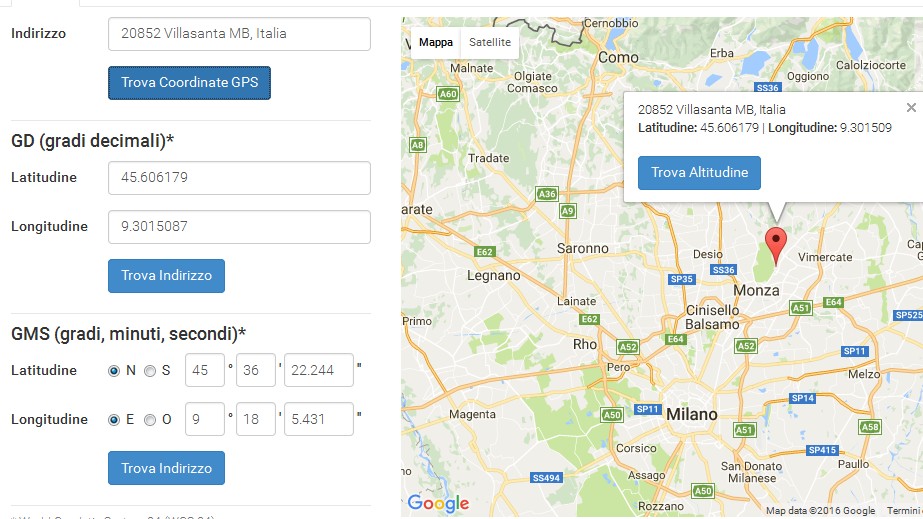Click the A9 highway shield
Viewport: 923px width, 519px height.
(567, 211)
